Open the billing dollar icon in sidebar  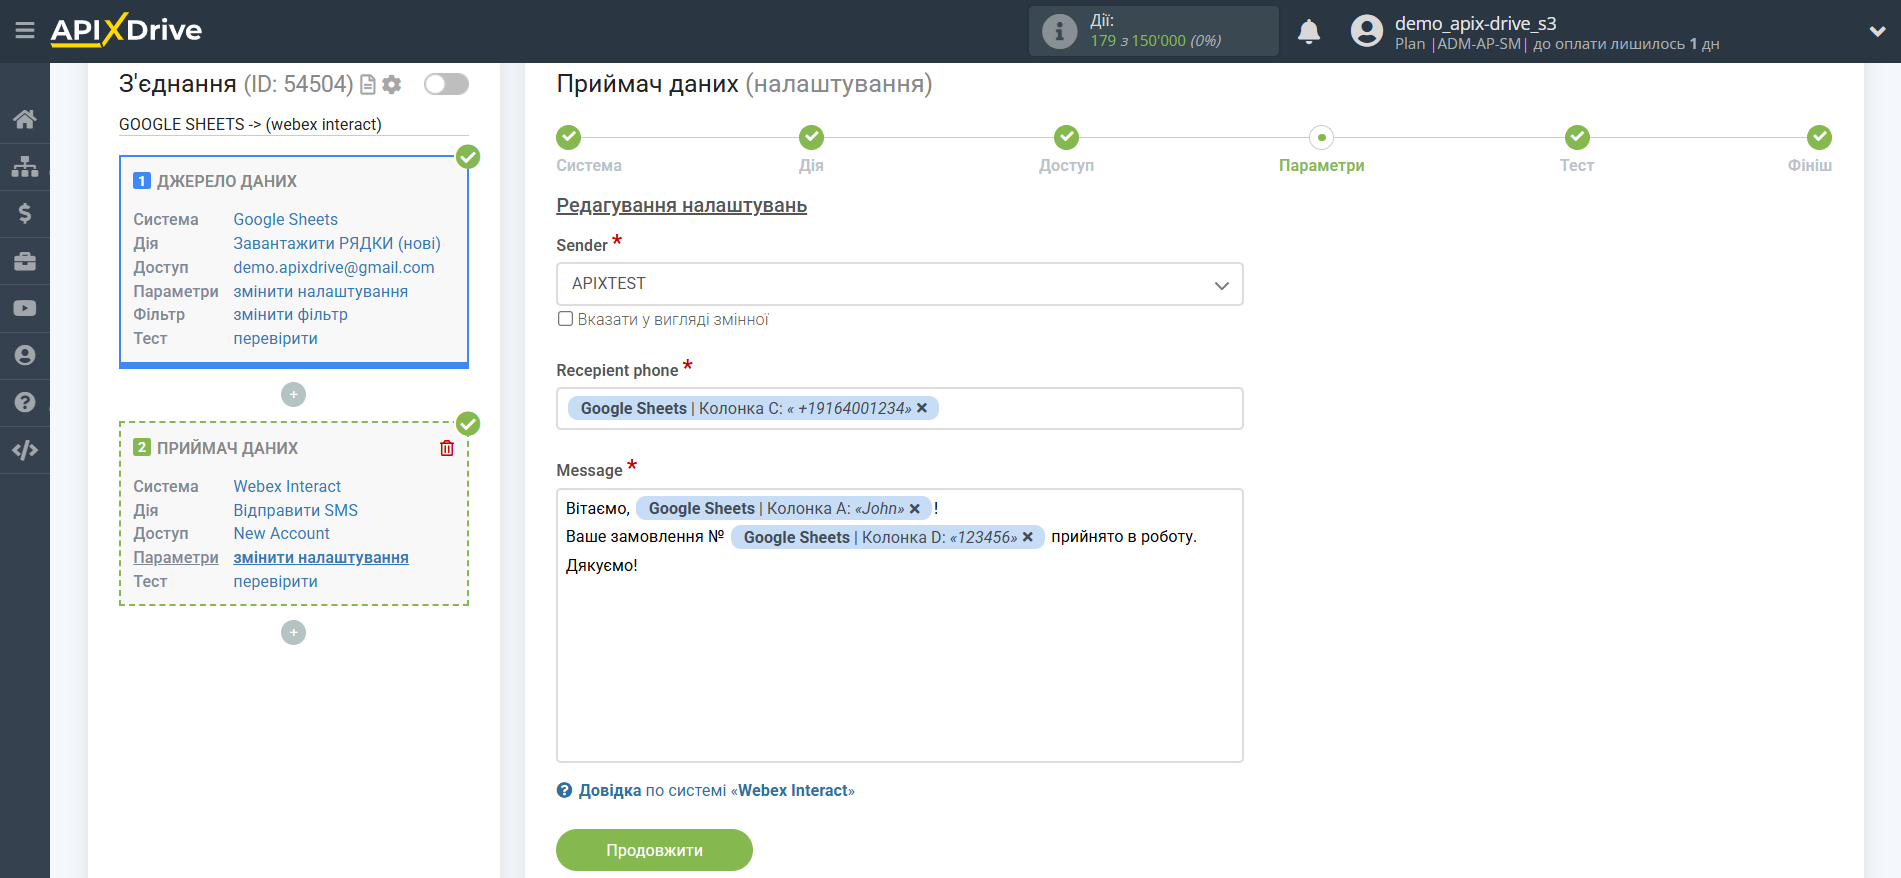[x=25, y=213]
